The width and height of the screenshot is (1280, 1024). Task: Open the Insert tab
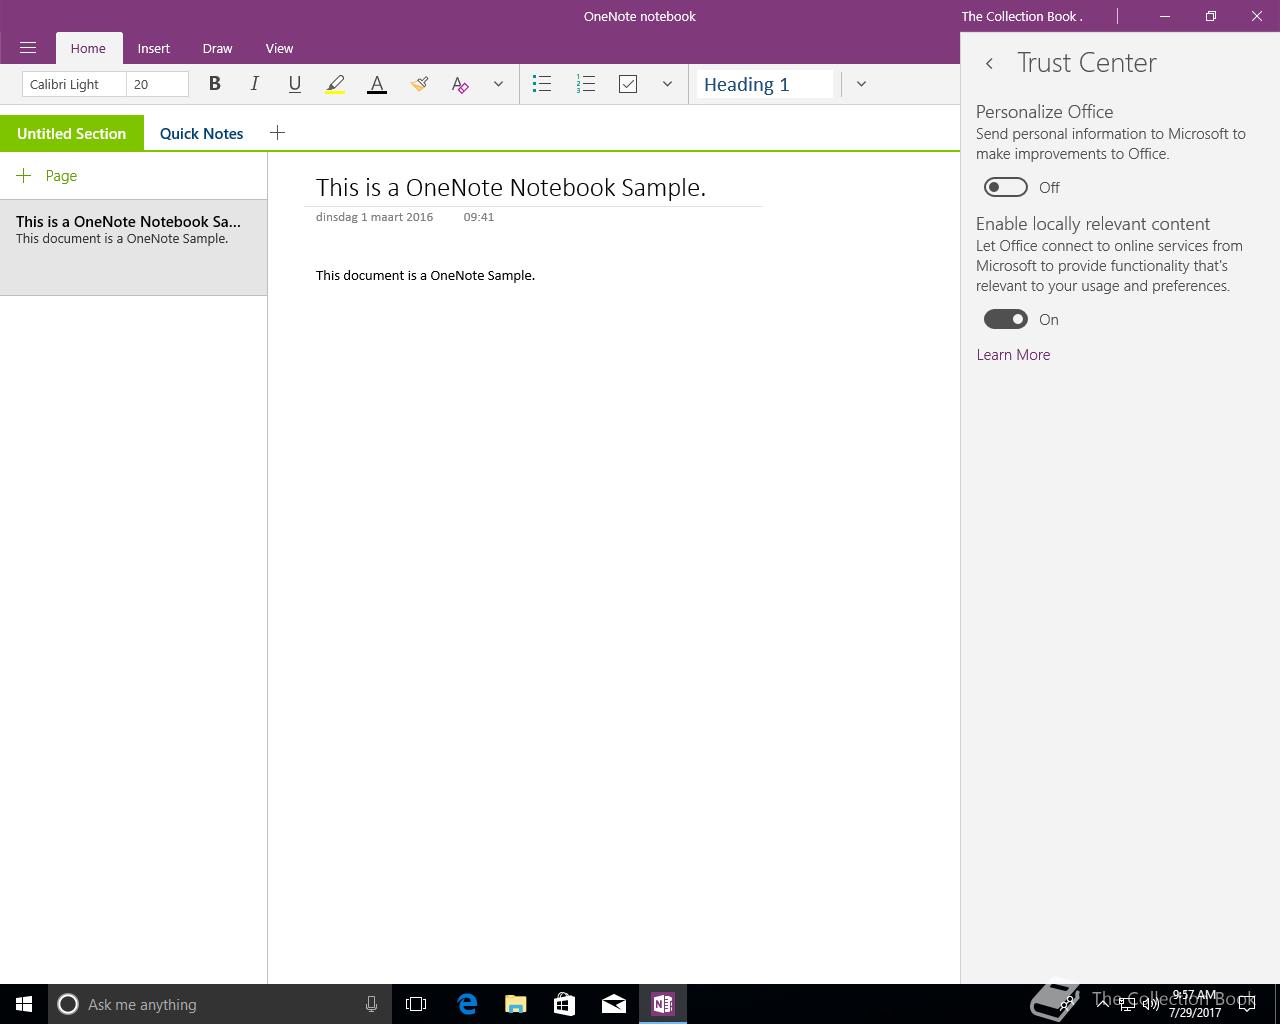point(154,48)
